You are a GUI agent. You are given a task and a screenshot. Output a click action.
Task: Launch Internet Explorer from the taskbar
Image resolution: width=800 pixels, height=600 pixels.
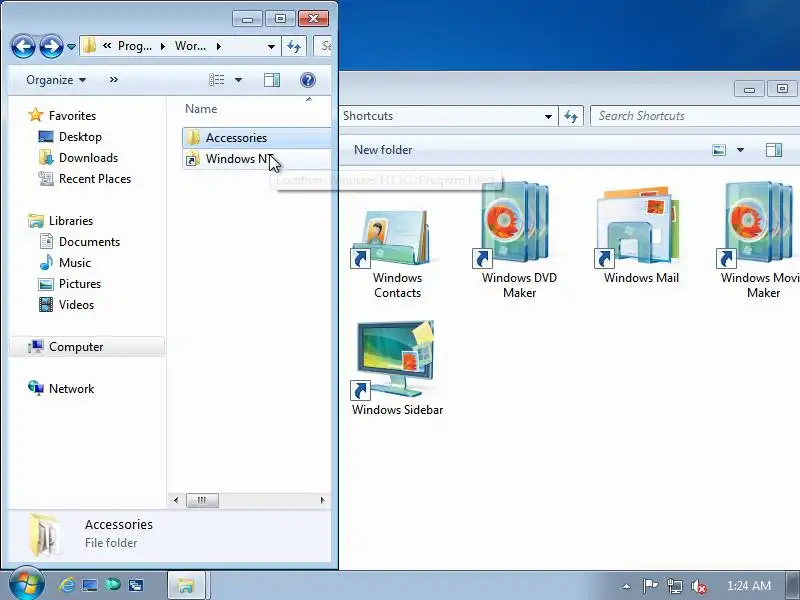pyautogui.click(x=66, y=585)
